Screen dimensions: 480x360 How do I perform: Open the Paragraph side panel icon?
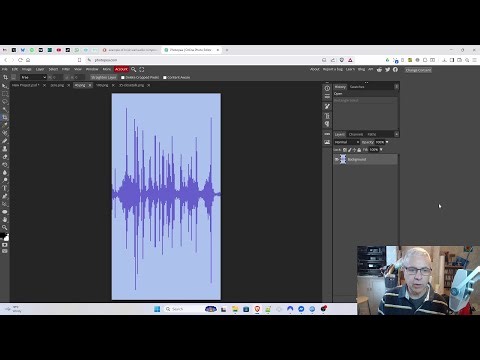pos(327,124)
